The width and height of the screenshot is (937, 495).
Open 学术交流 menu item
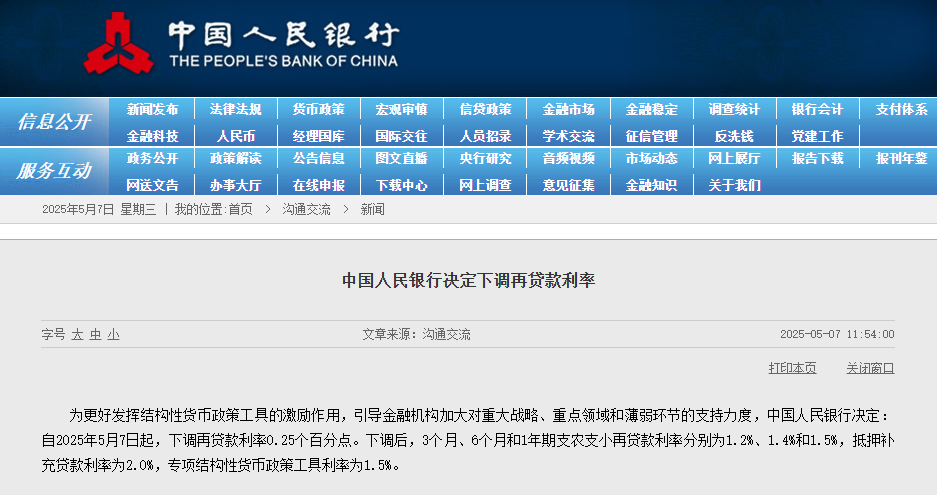tap(568, 136)
